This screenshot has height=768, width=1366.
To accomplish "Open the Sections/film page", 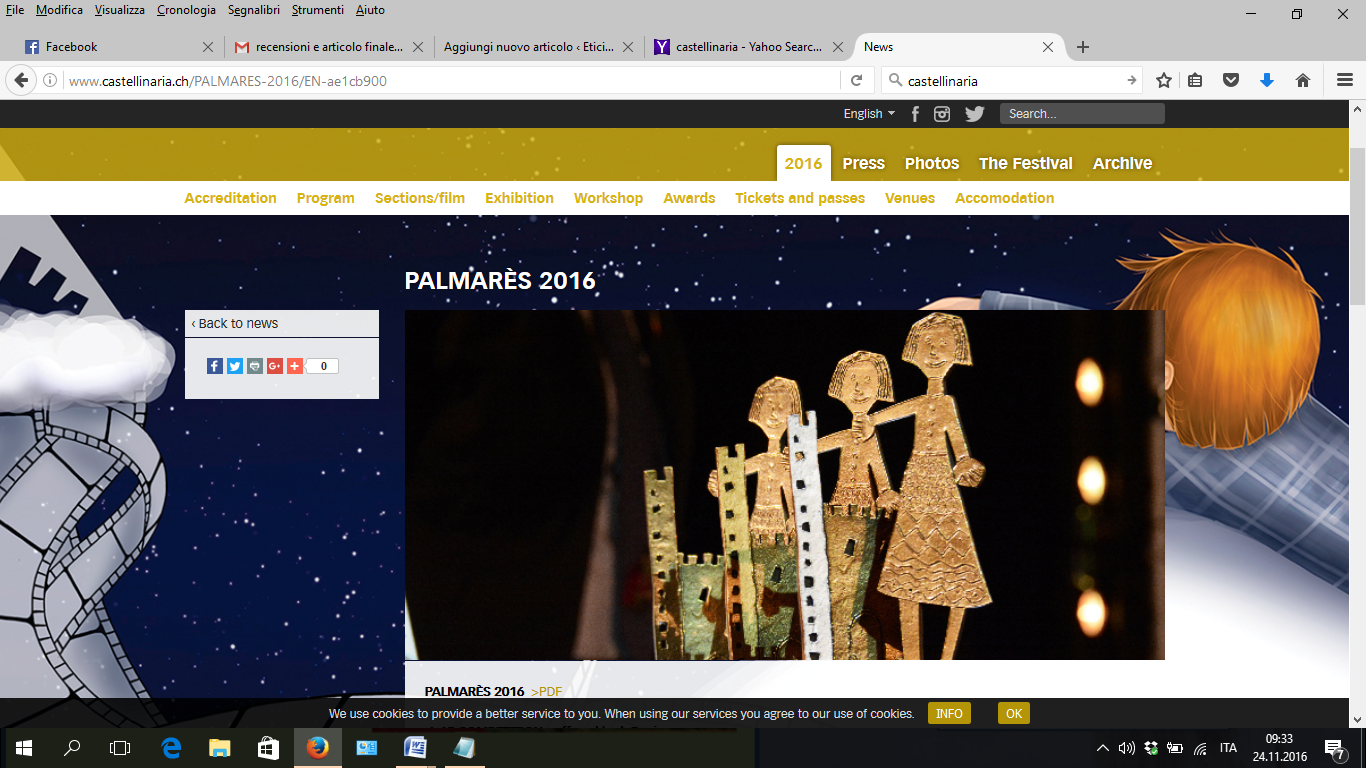I will [x=420, y=198].
